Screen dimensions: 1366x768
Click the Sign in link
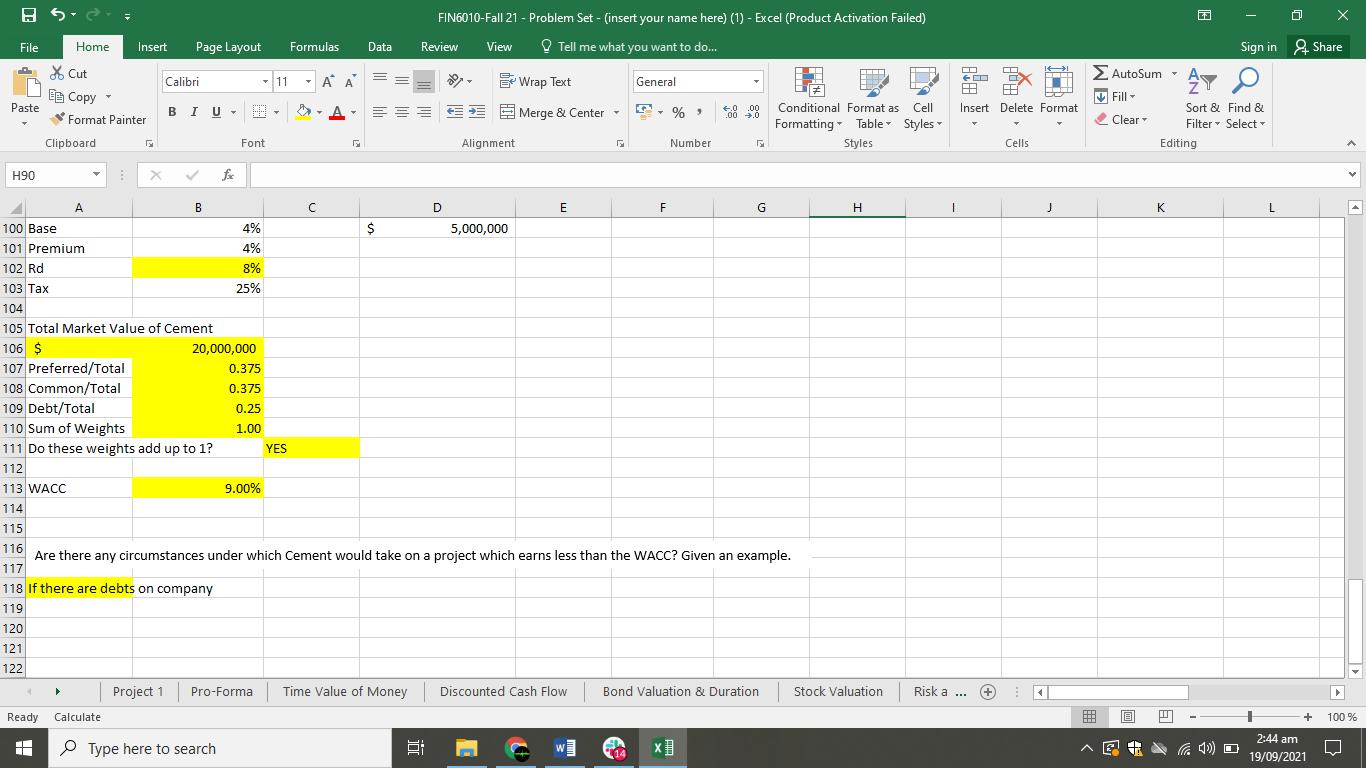[x=1257, y=46]
